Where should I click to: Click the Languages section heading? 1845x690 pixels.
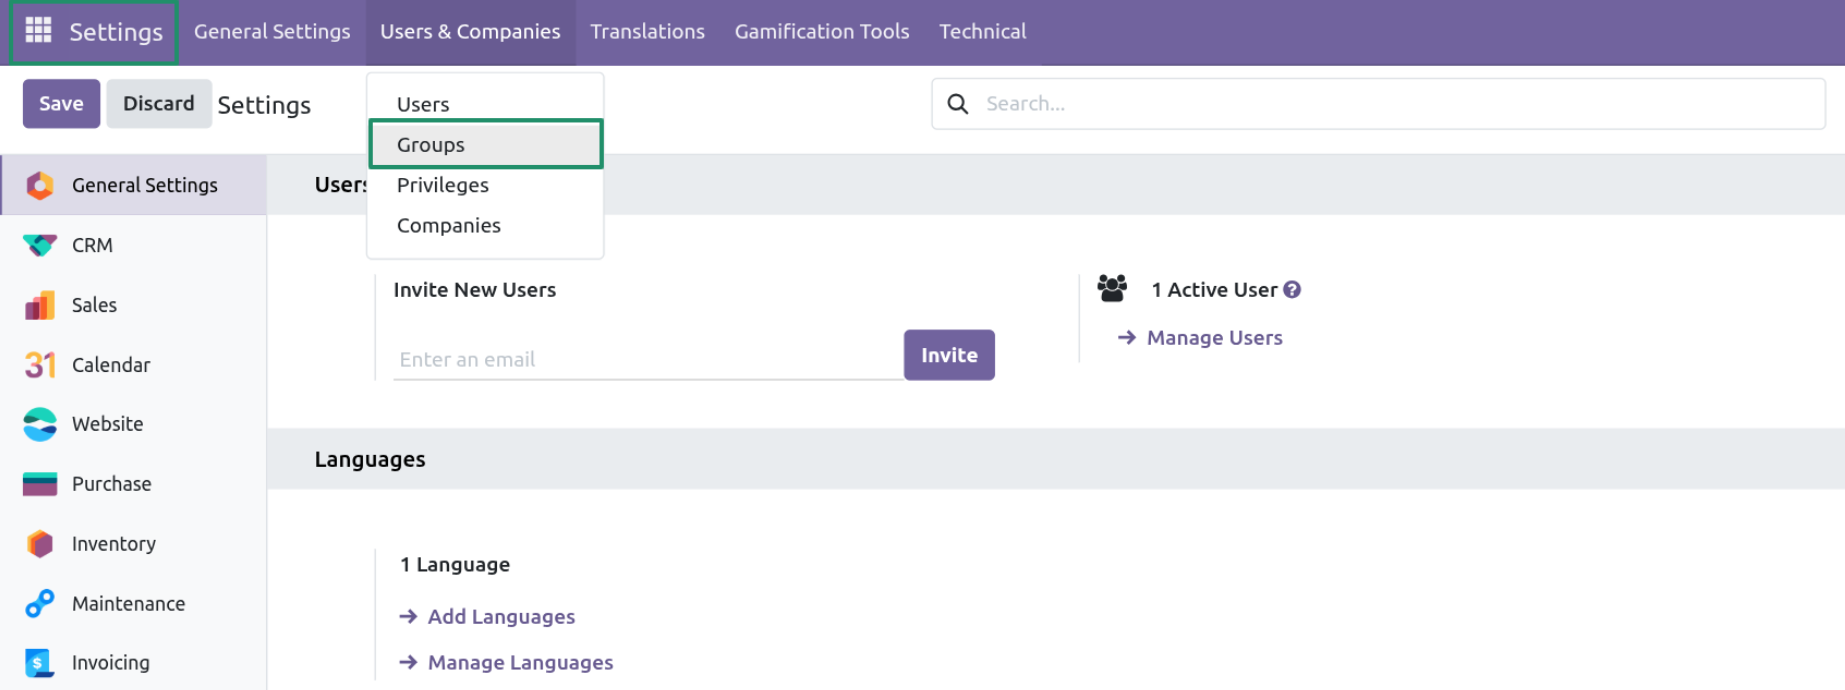tap(370, 459)
